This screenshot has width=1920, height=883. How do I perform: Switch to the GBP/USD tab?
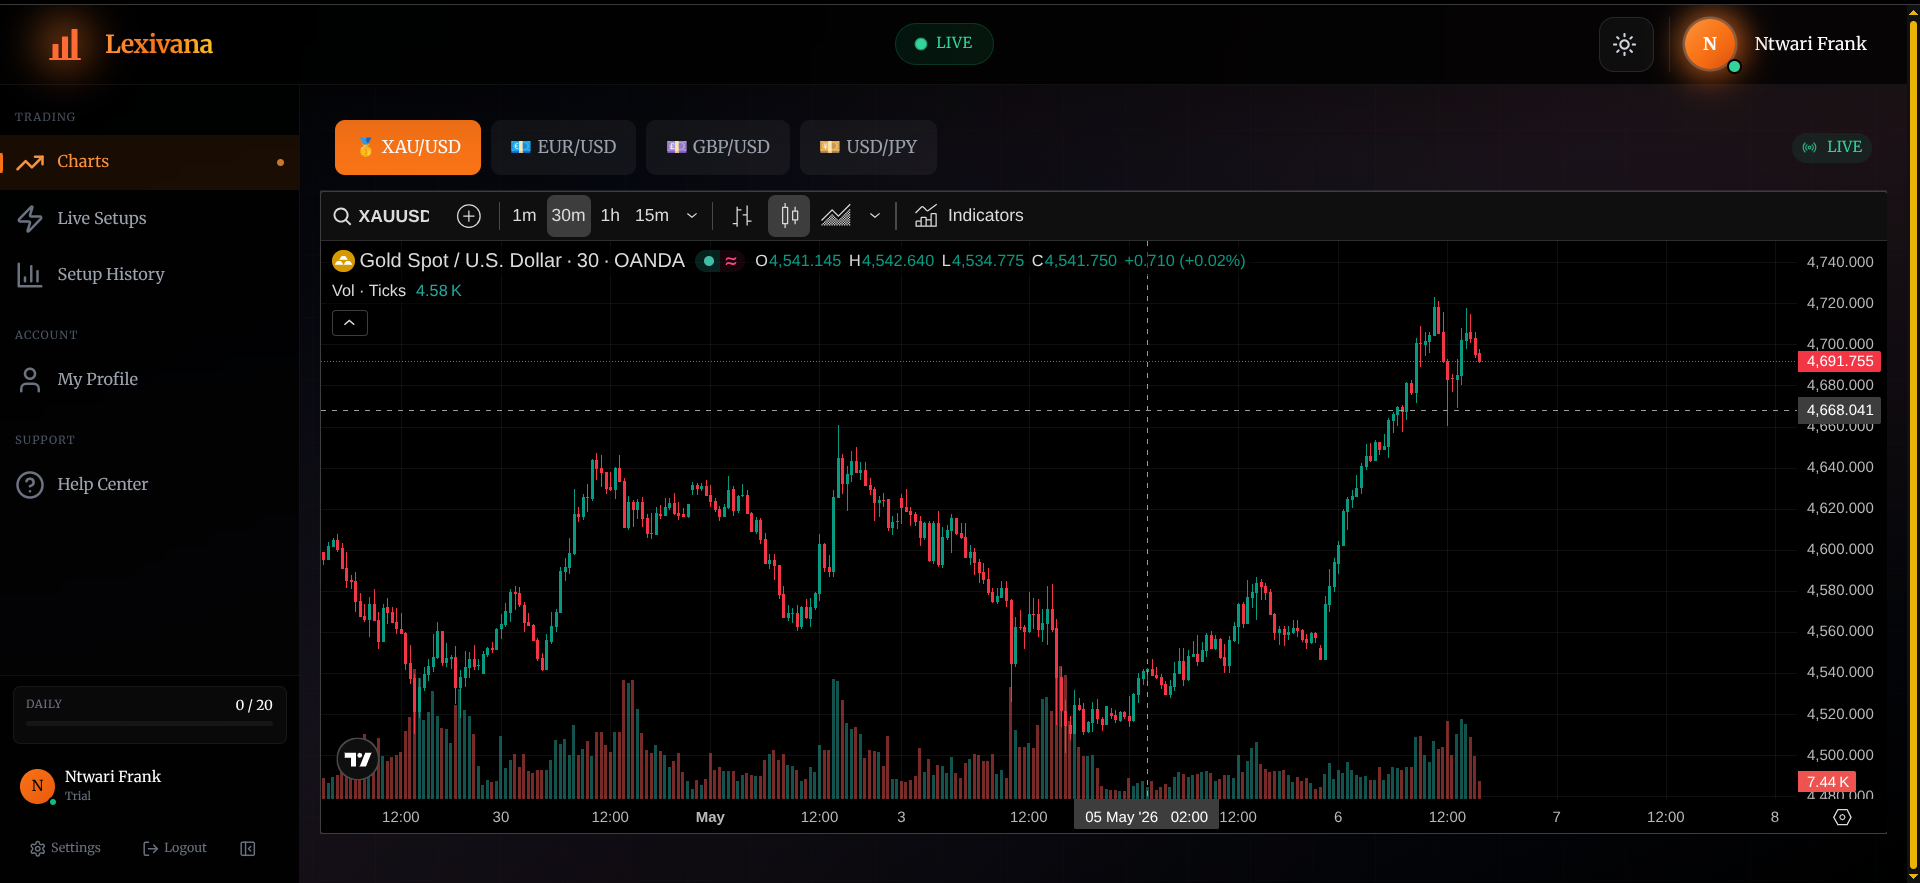coord(718,147)
